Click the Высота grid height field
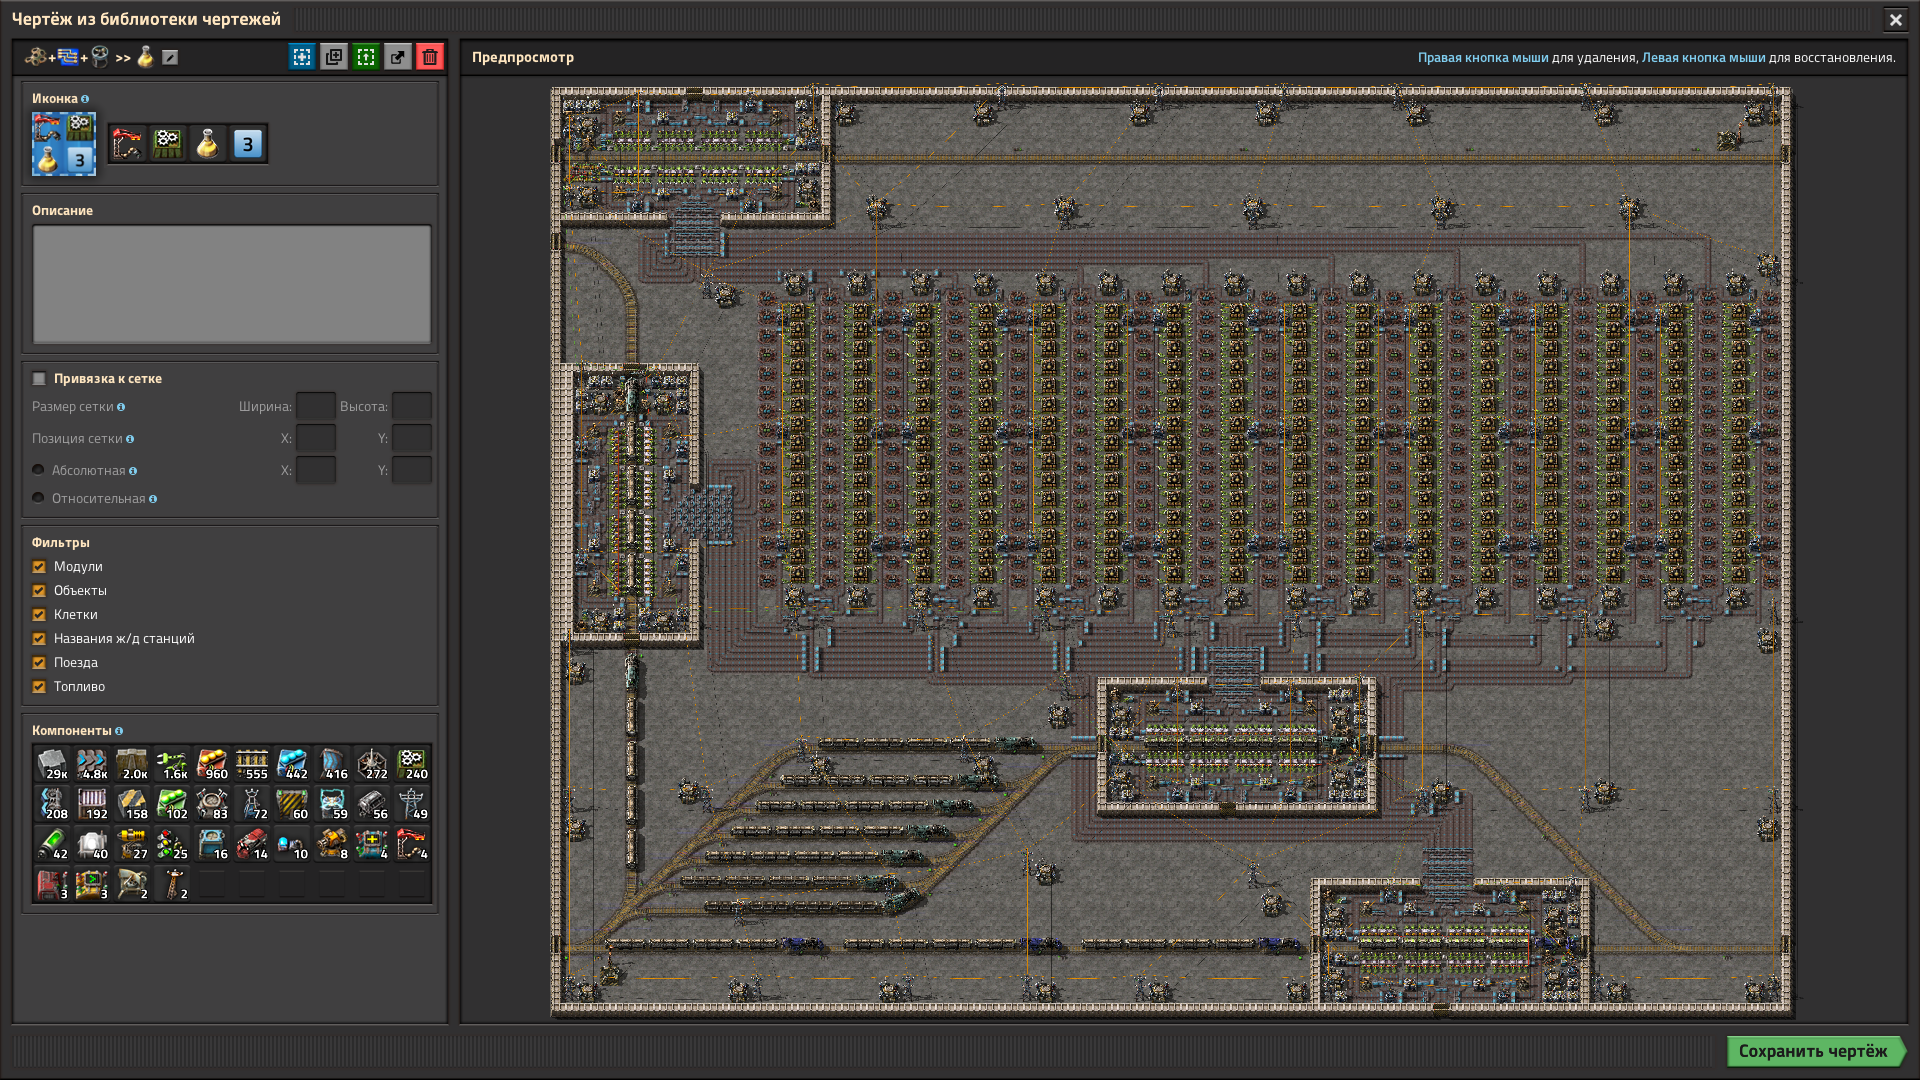Viewport: 1920px width, 1080px height. point(412,406)
